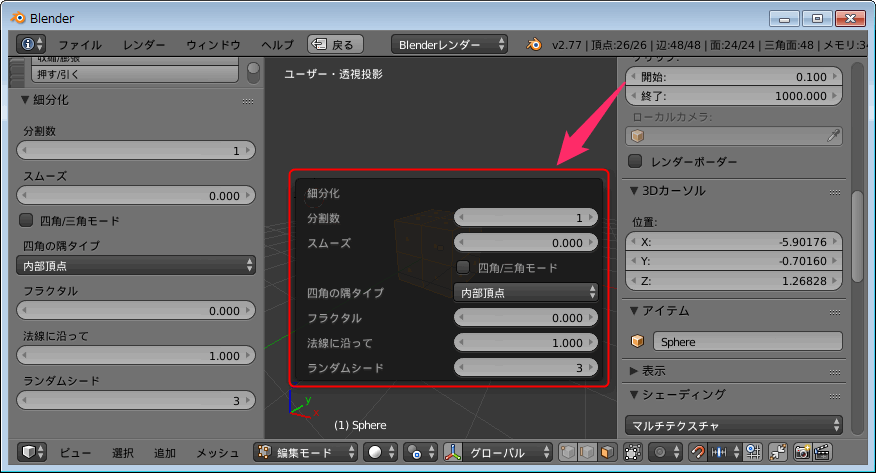The height and width of the screenshot is (473, 876).
Task: Open the viewport shading sphere dropdown
Action: tap(381, 452)
